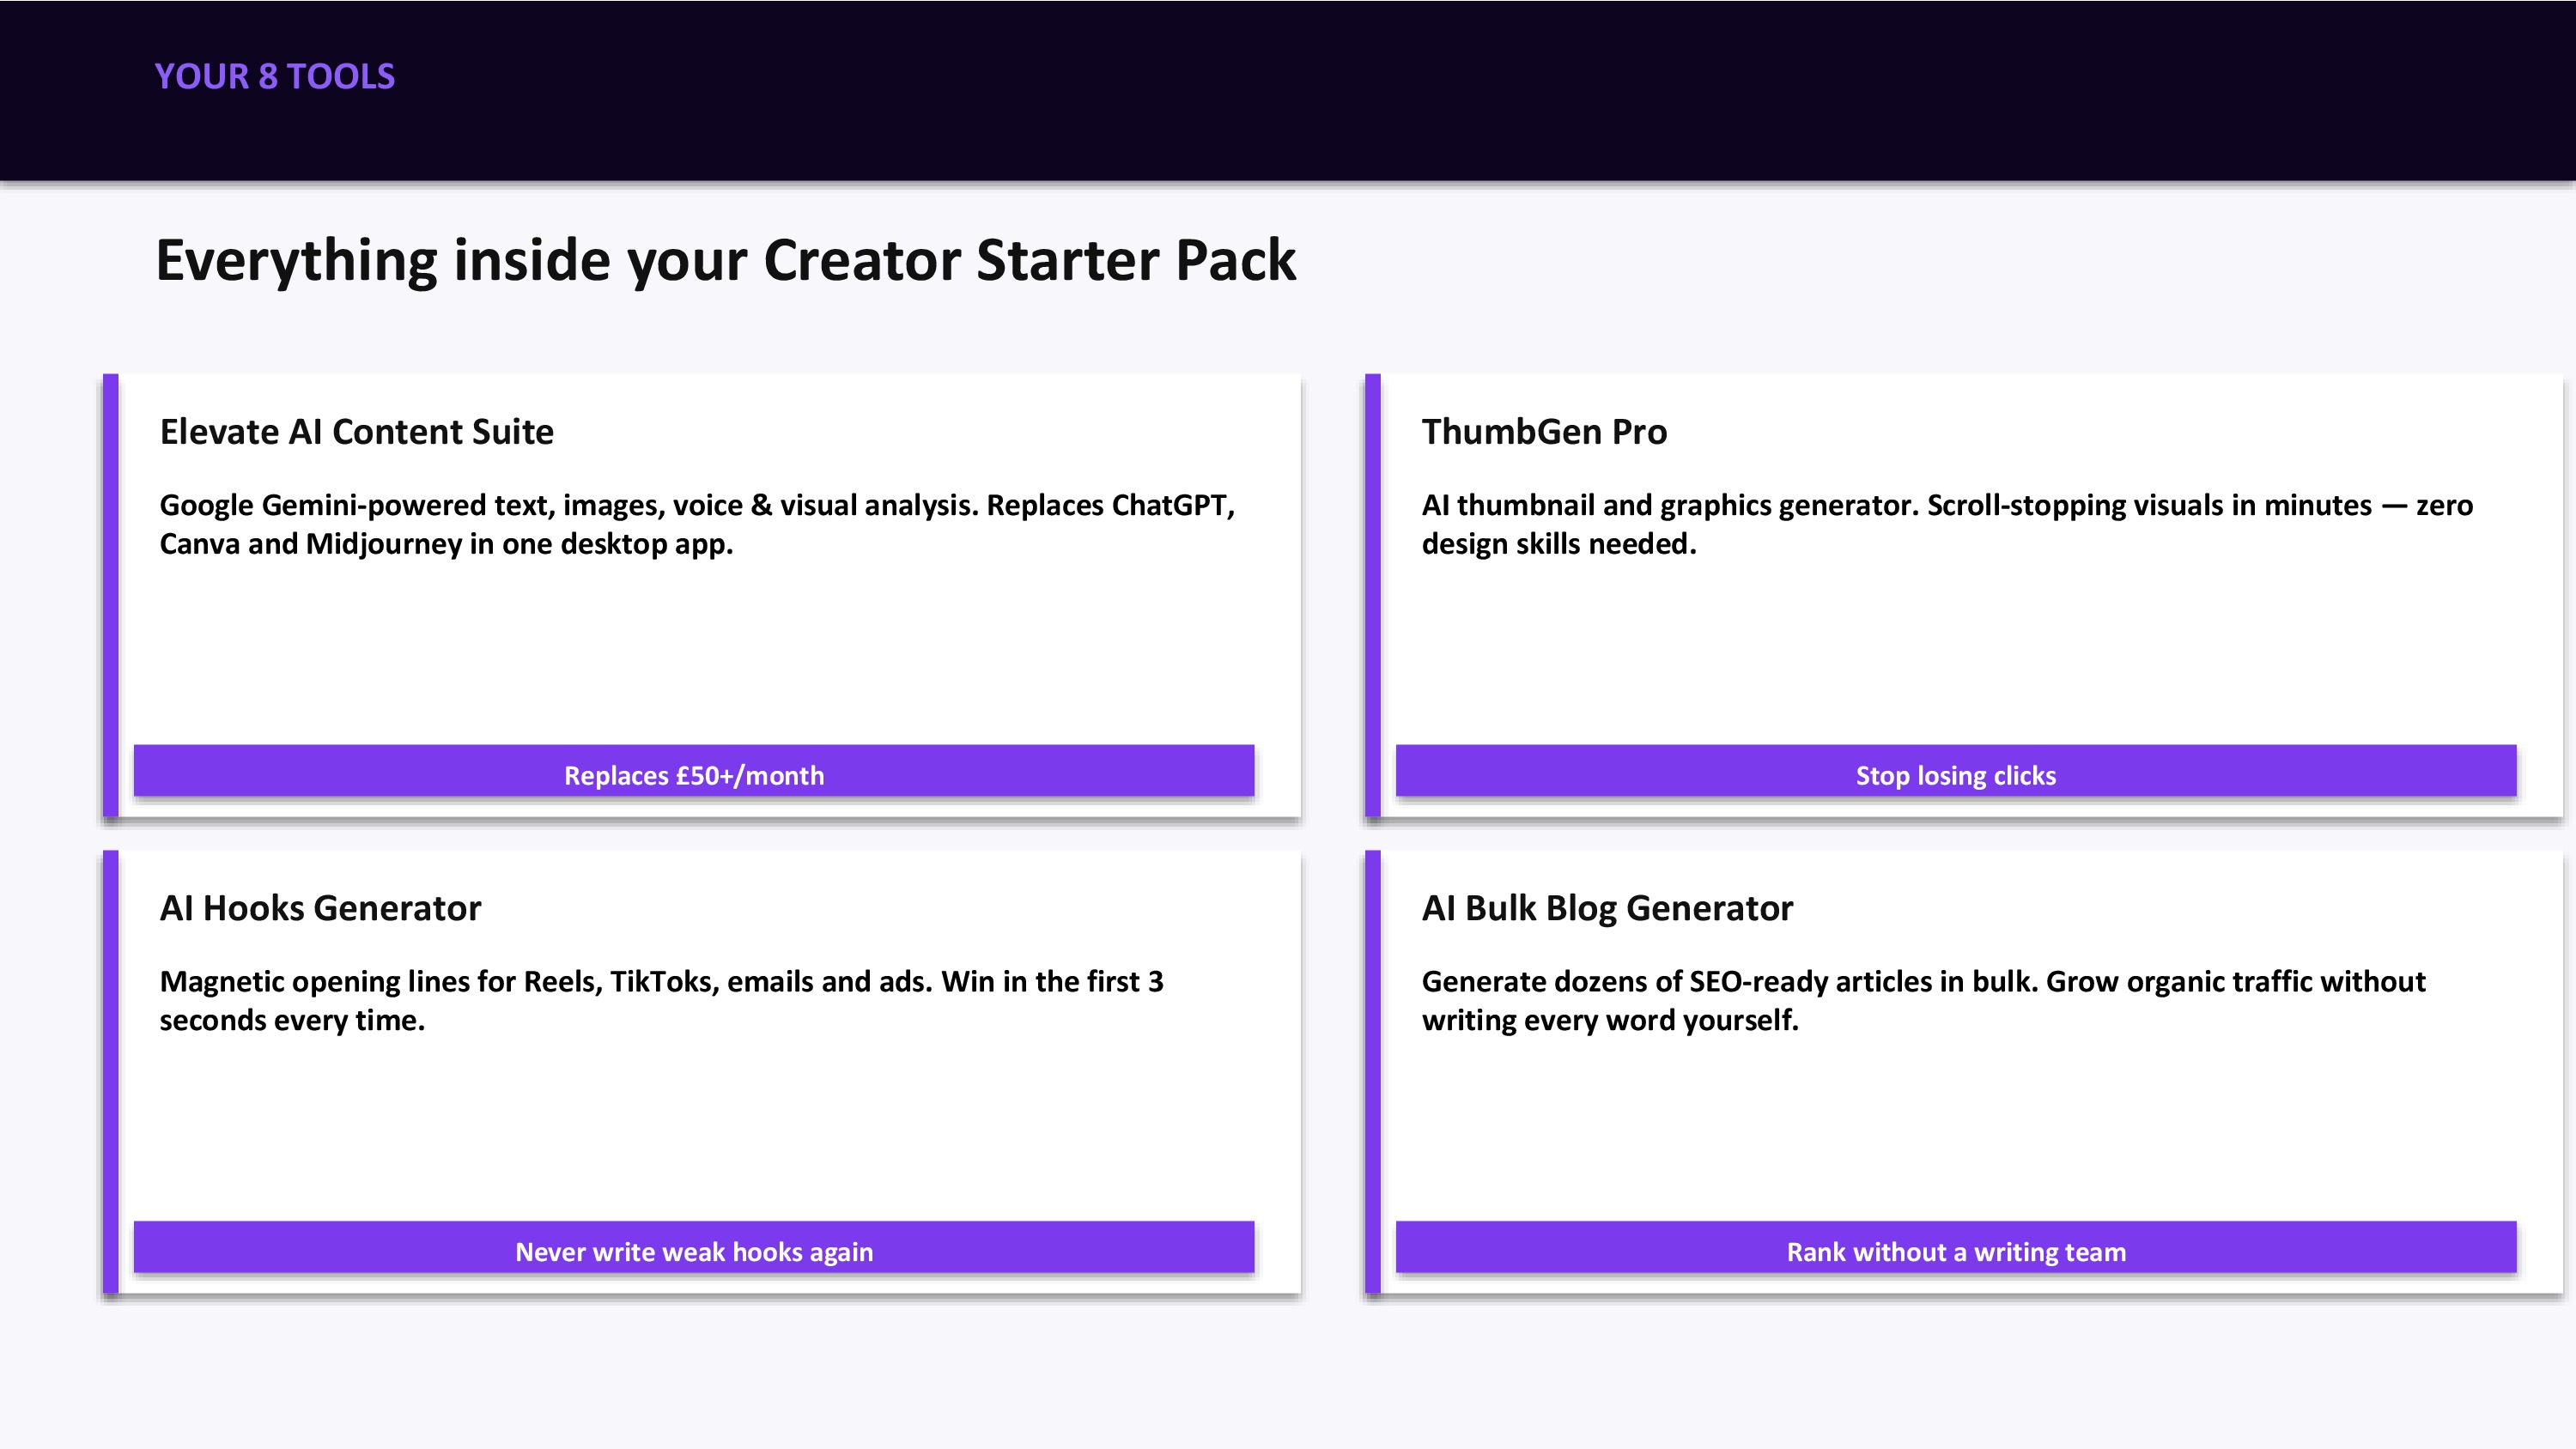
Task: Select the 'Elevate AI Content Suite' card title
Action: [x=357, y=432]
